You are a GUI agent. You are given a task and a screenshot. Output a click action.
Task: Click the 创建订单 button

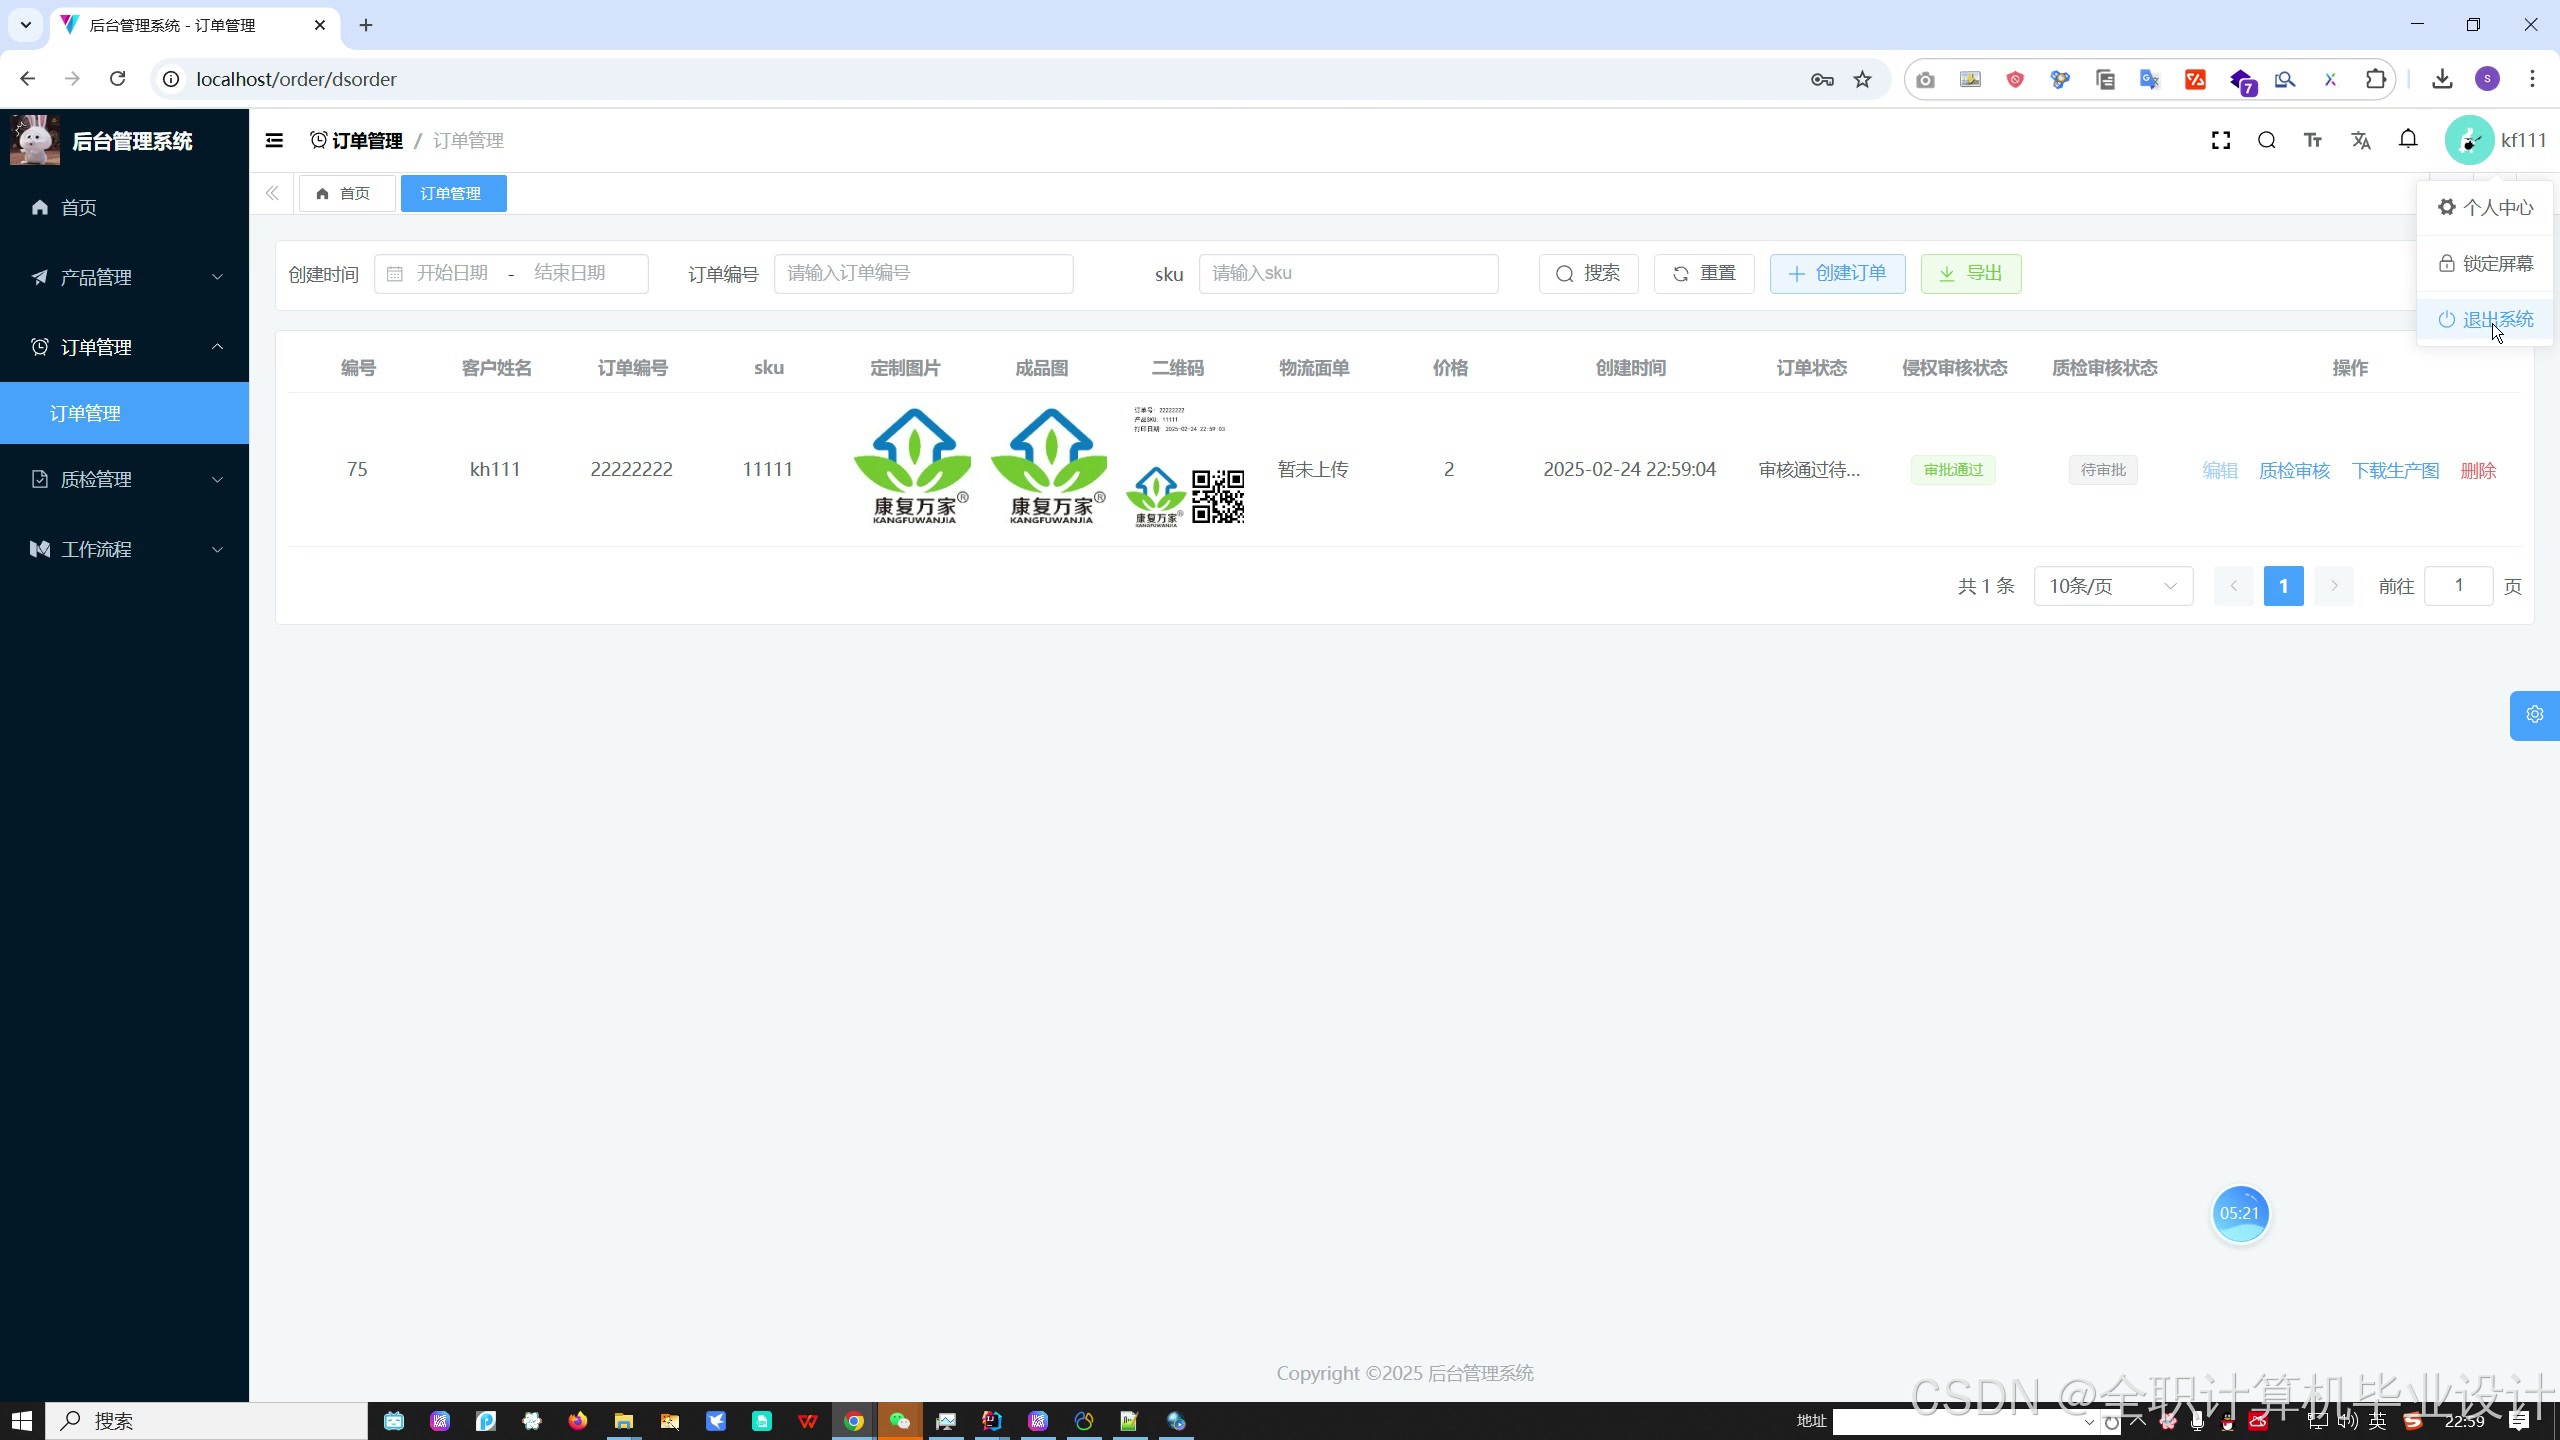click(x=1837, y=274)
